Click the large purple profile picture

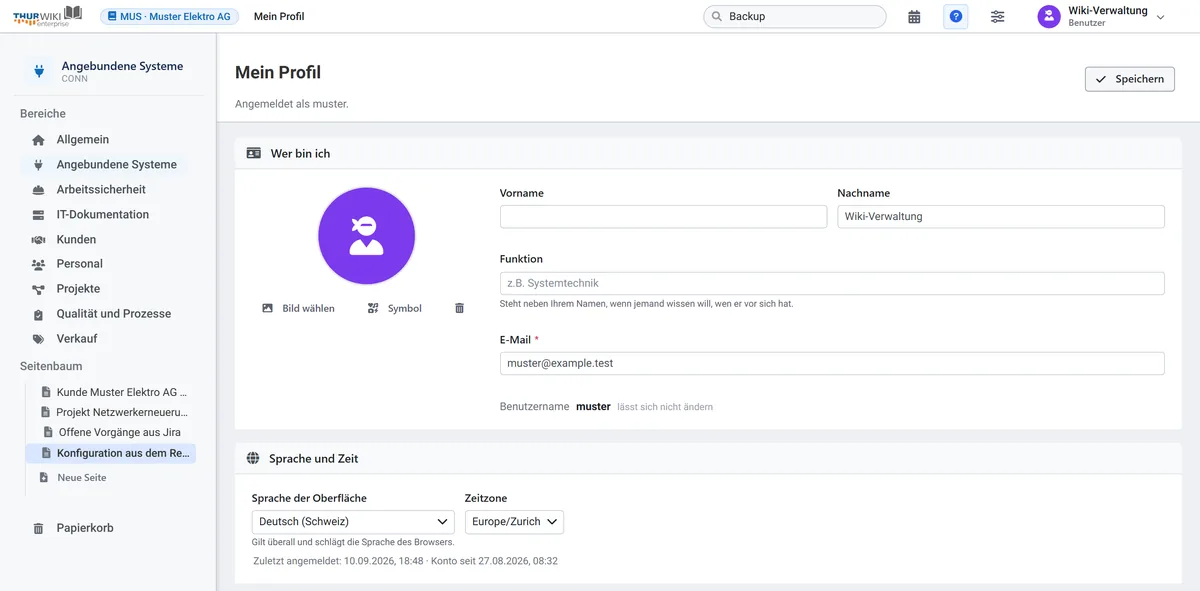[x=366, y=236]
